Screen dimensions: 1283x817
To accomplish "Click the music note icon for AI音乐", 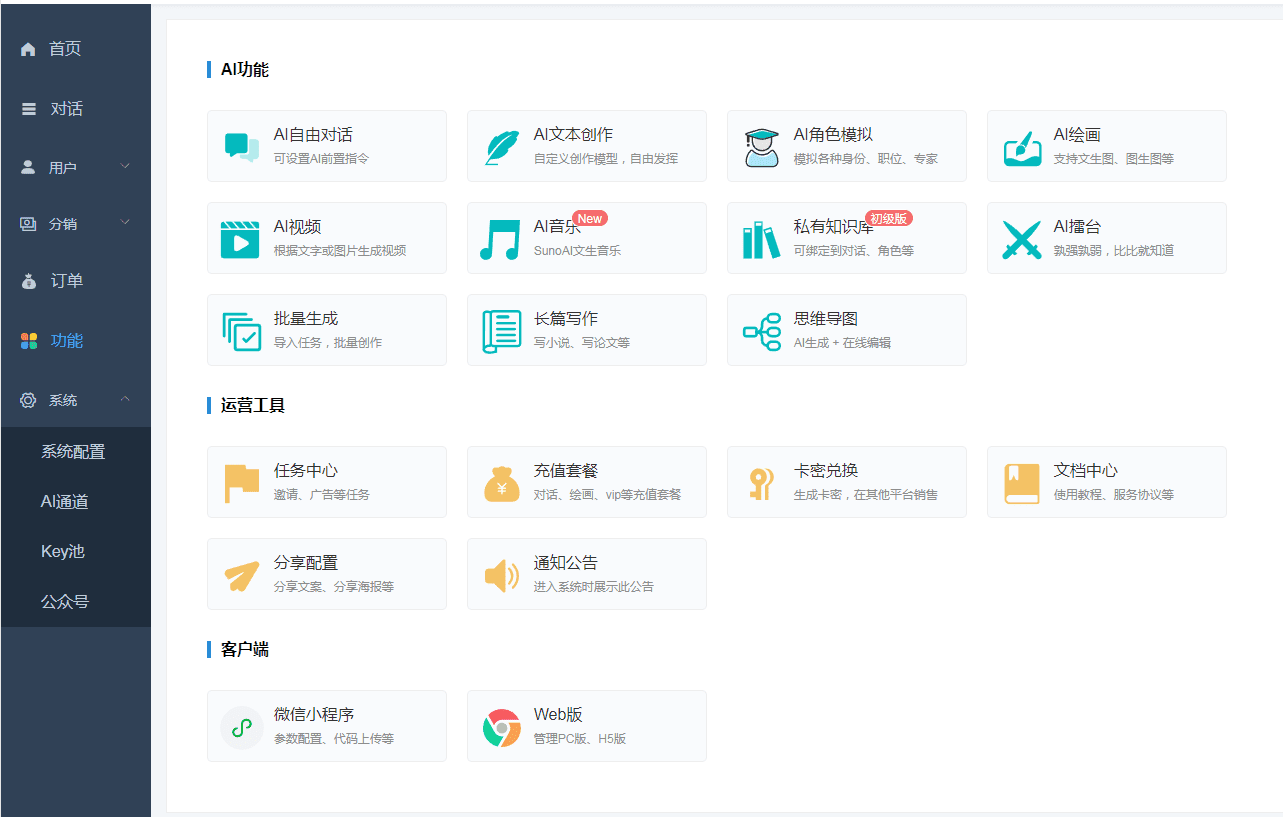I will coord(500,240).
